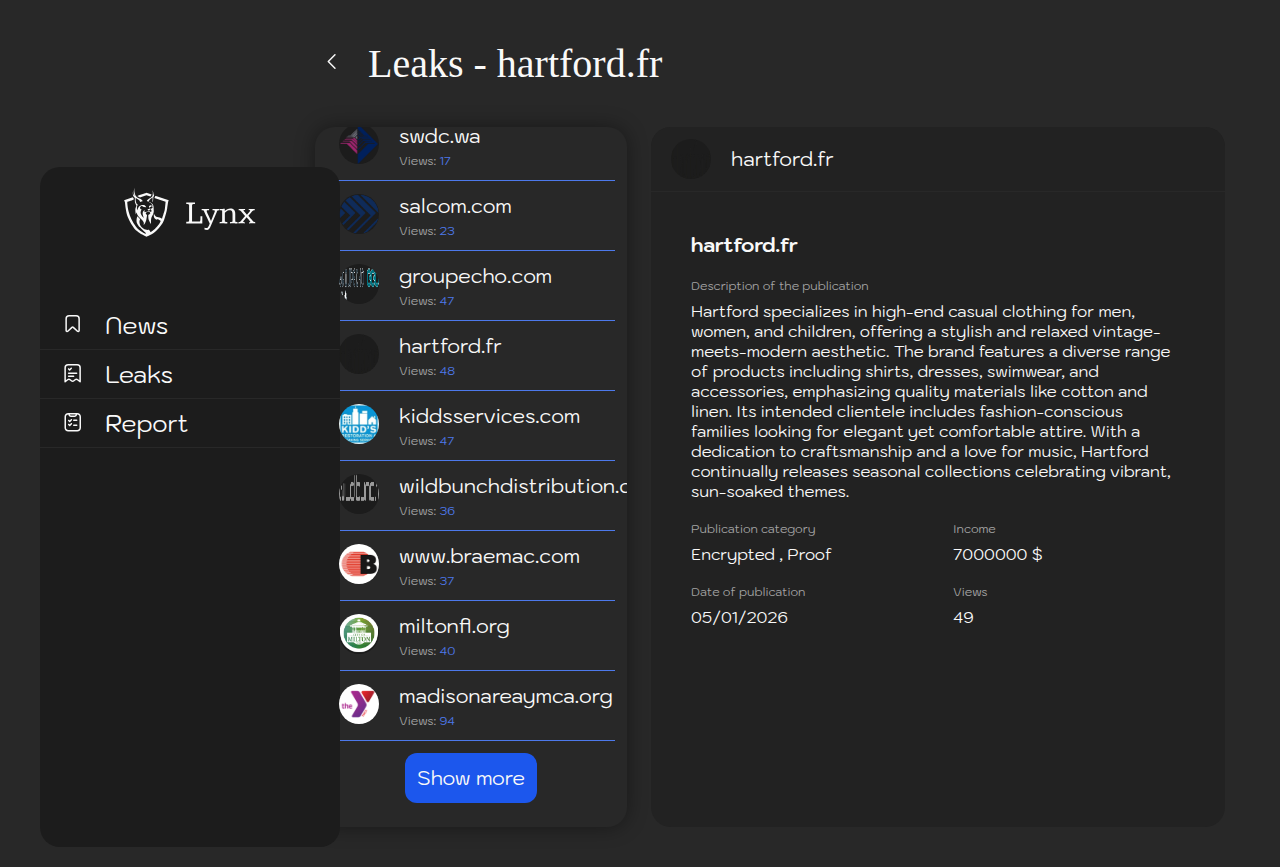1280x867 pixels.
Task: Click the Kidd's Services logo icon
Action: tap(359, 424)
